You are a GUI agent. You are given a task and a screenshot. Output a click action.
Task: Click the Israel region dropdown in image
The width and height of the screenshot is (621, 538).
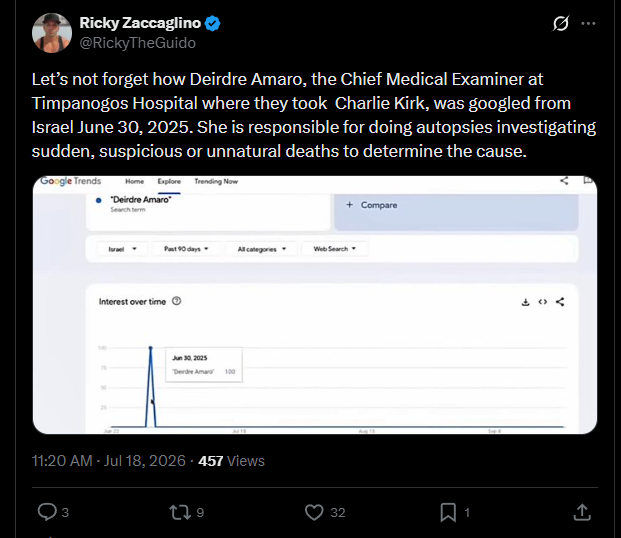[122, 249]
